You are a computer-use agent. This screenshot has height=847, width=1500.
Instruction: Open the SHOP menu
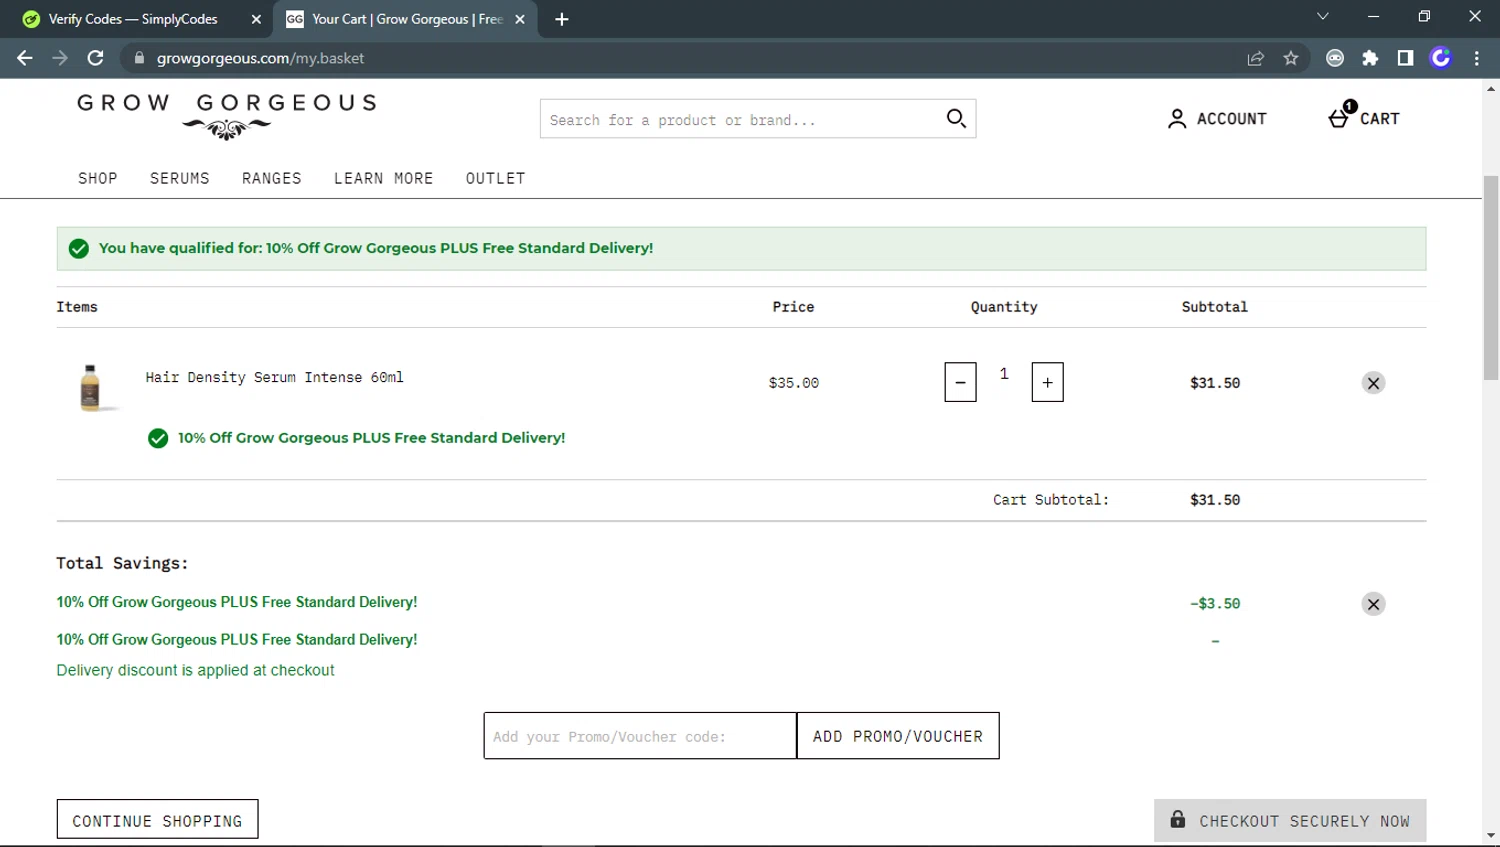[98, 178]
